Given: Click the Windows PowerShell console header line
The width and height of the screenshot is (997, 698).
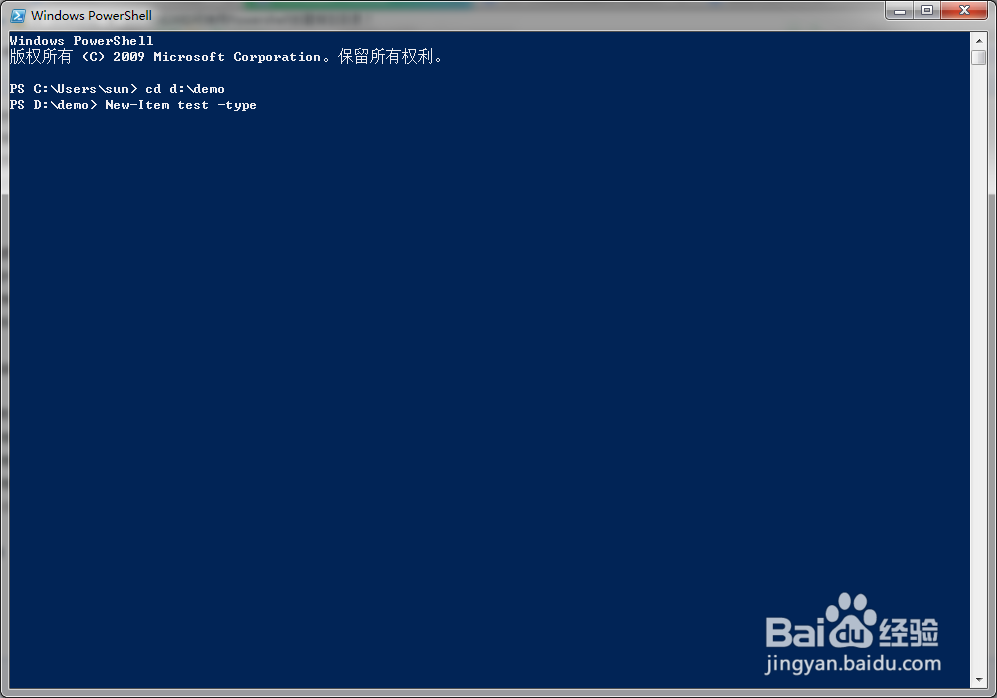Looking at the screenshot, I should 81,41.
